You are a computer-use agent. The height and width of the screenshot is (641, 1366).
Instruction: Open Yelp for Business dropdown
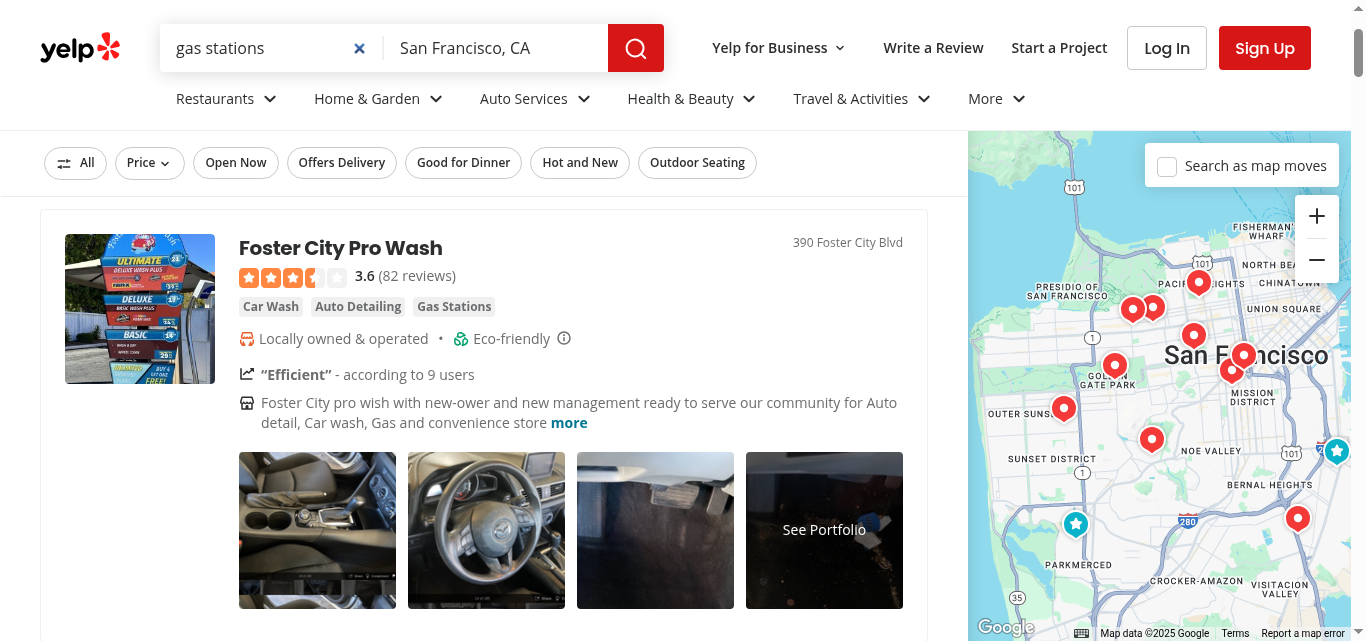click(779, 48)
